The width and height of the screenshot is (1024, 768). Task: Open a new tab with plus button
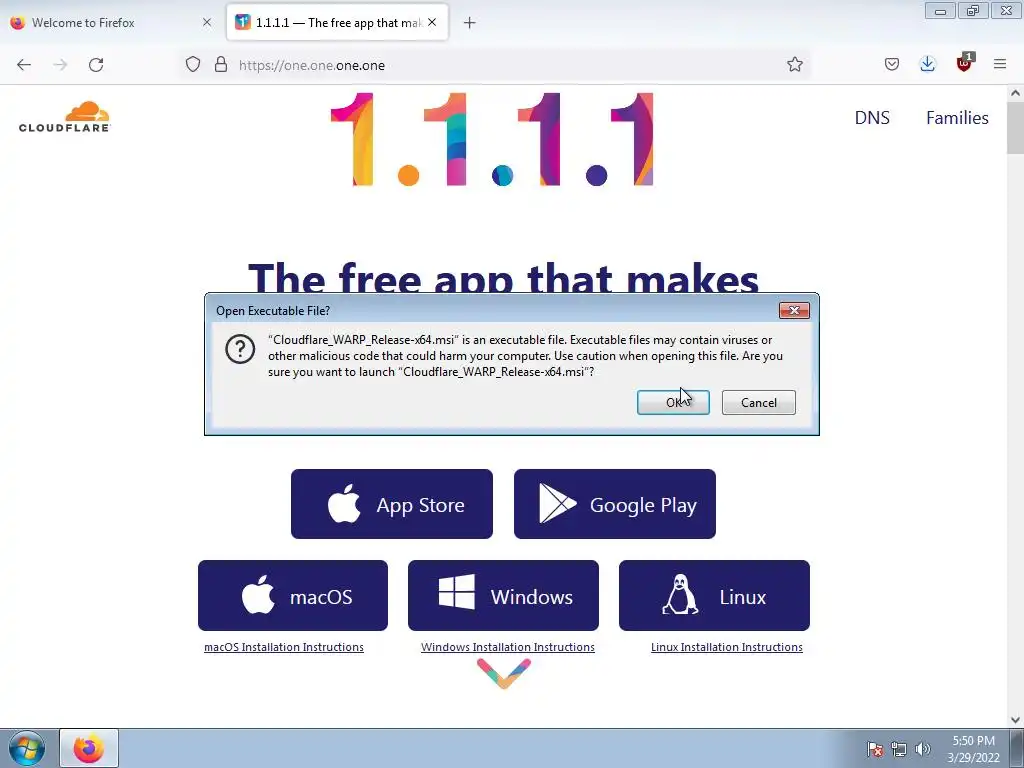pos(470,23)
